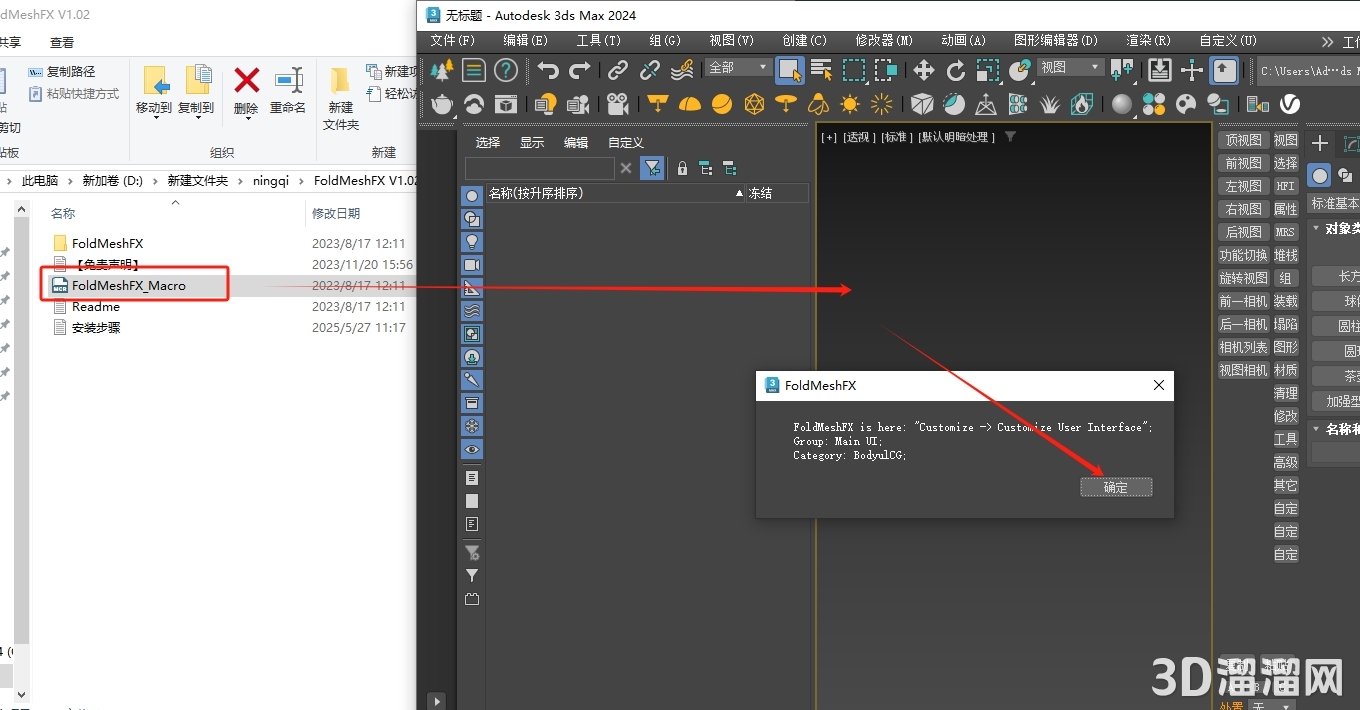
Task: Click the V-Ray logo icon
Action: (x=1290, y=104)
